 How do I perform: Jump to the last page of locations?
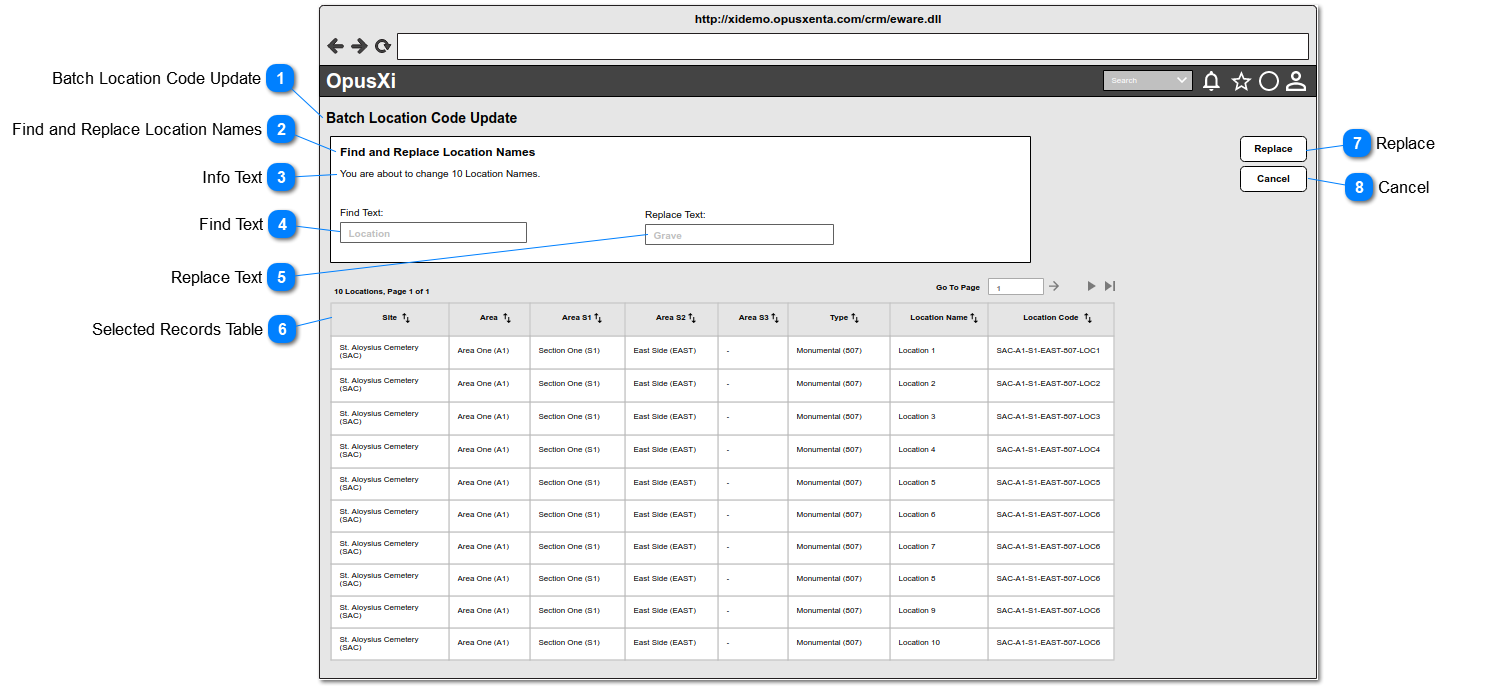(x=1110, y=287)
